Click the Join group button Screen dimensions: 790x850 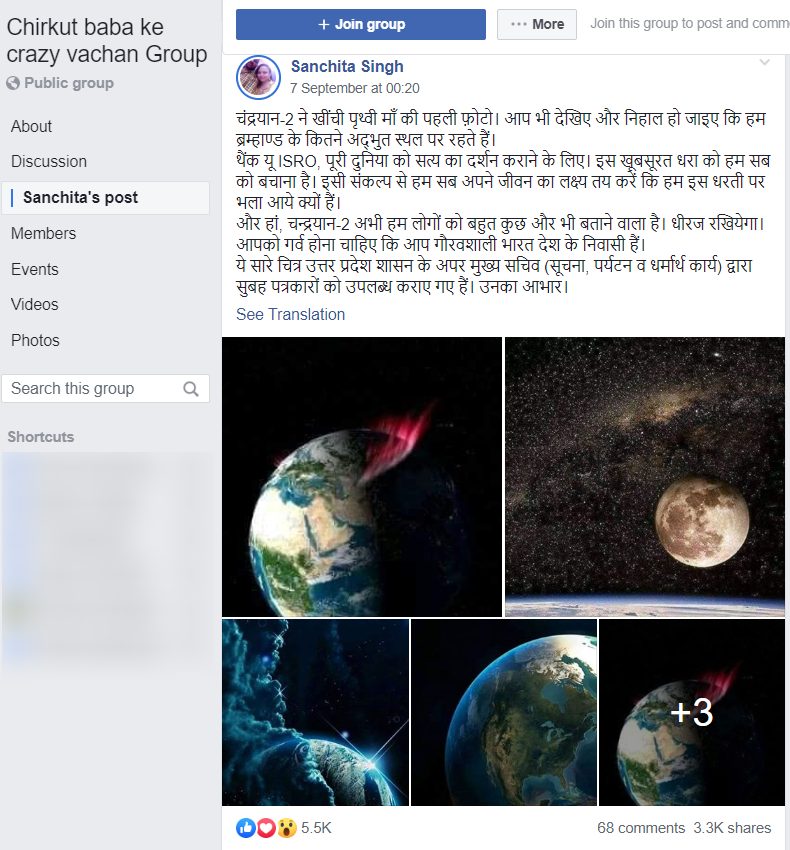coord(361,24)
